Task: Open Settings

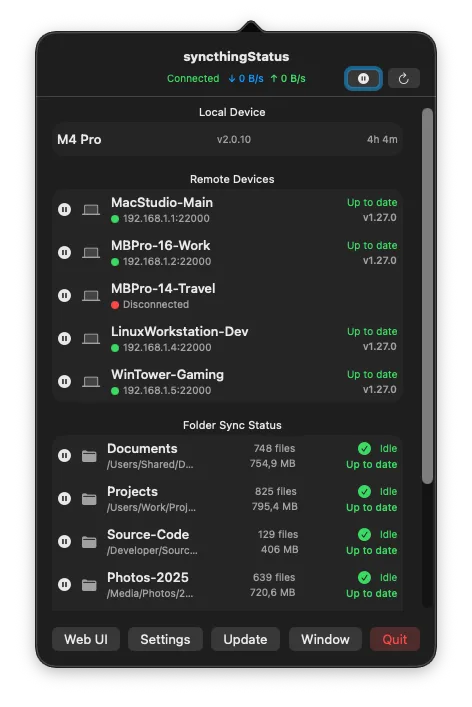Action: point(165,639)
